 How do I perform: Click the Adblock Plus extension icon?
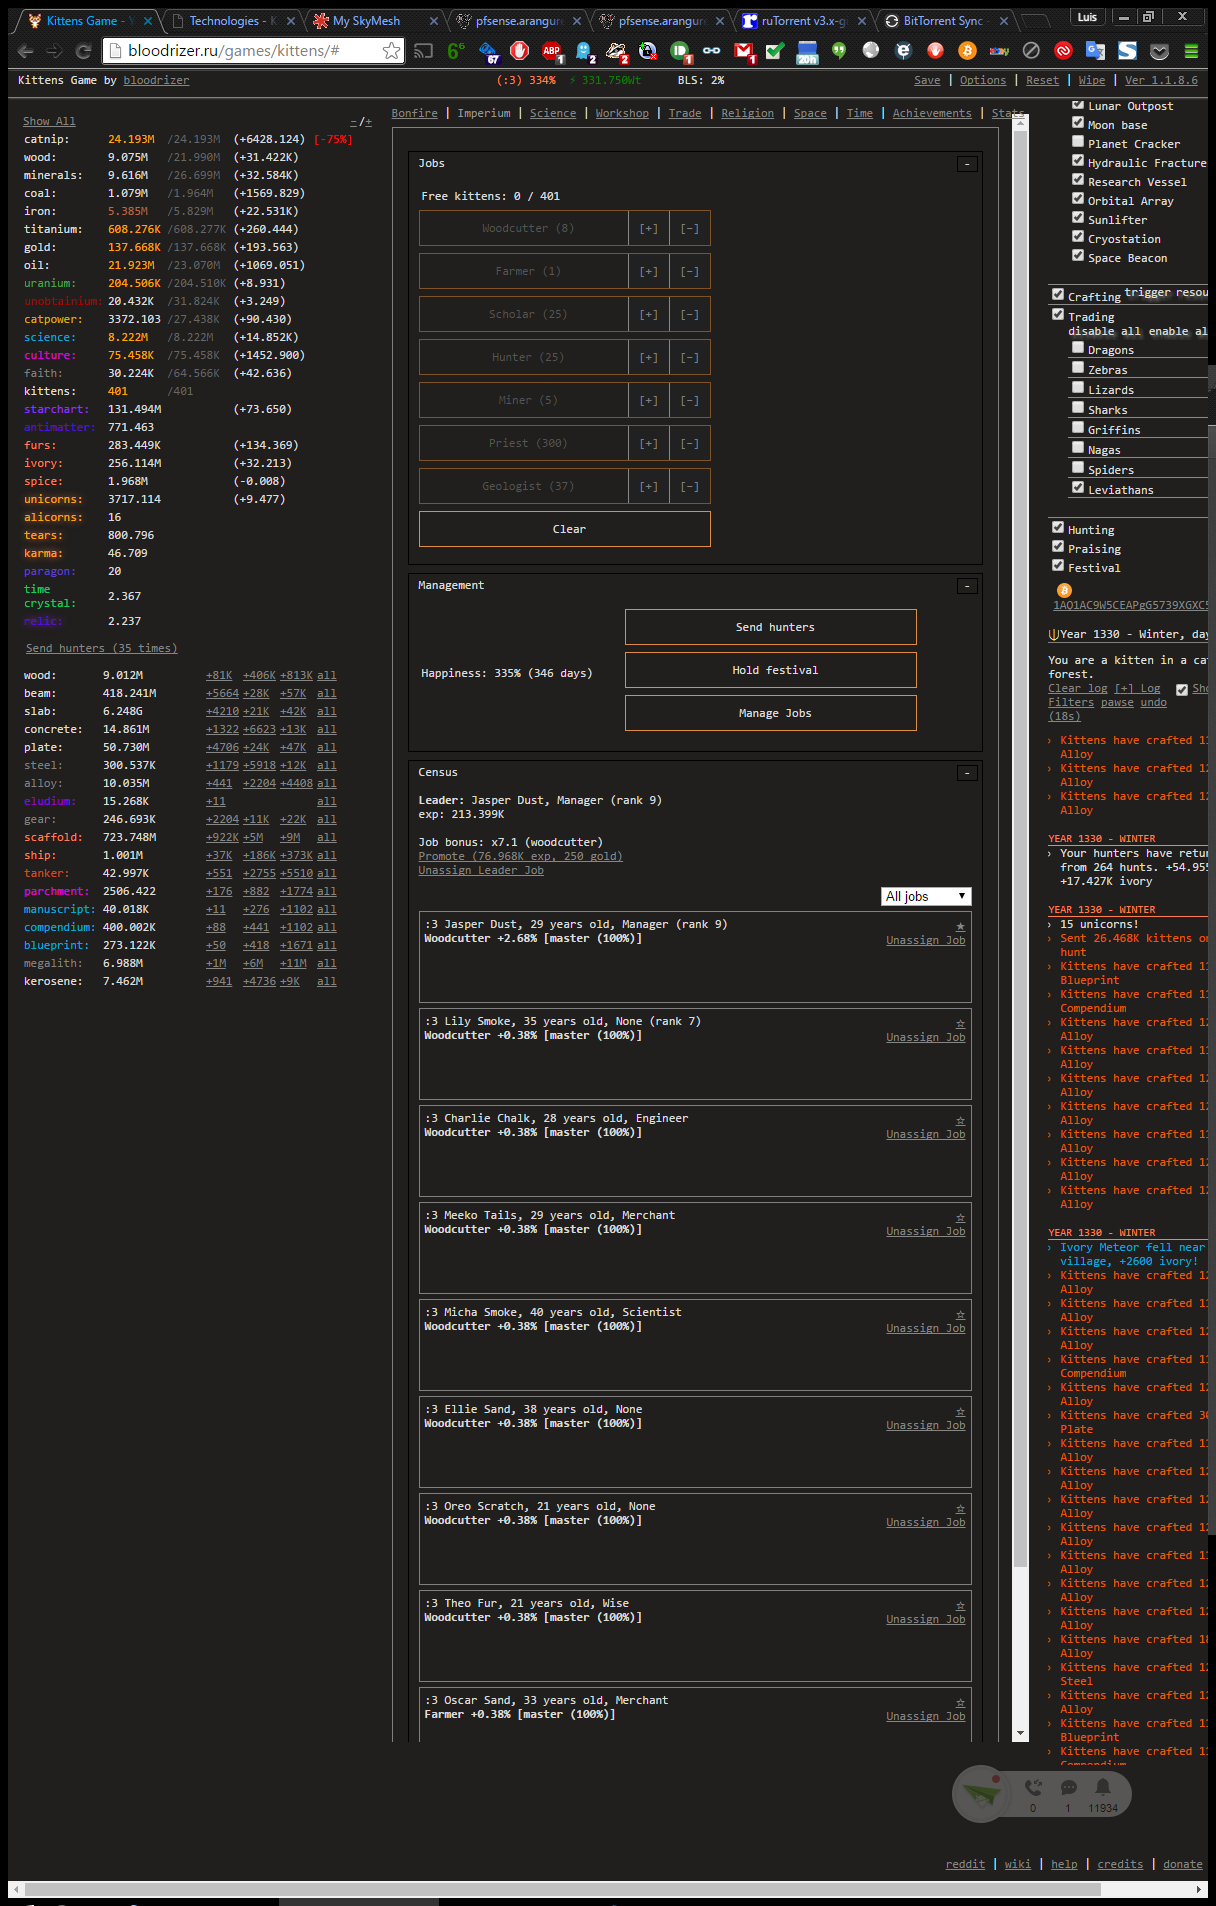click(551, 51)
